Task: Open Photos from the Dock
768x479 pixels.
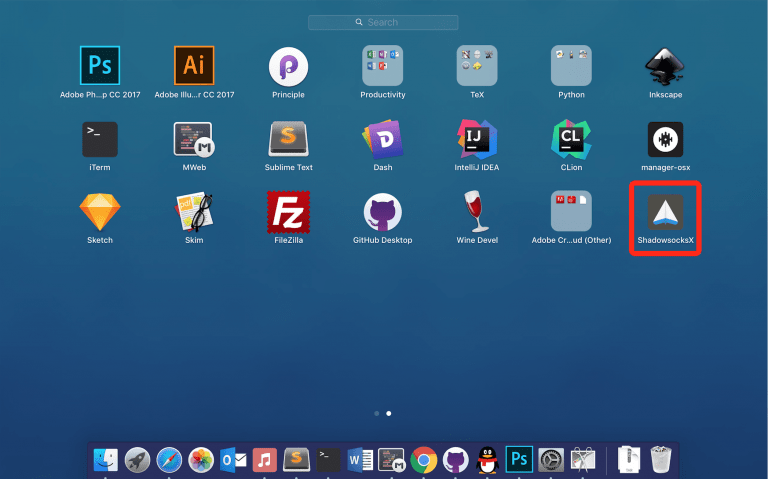Action: 201,460
